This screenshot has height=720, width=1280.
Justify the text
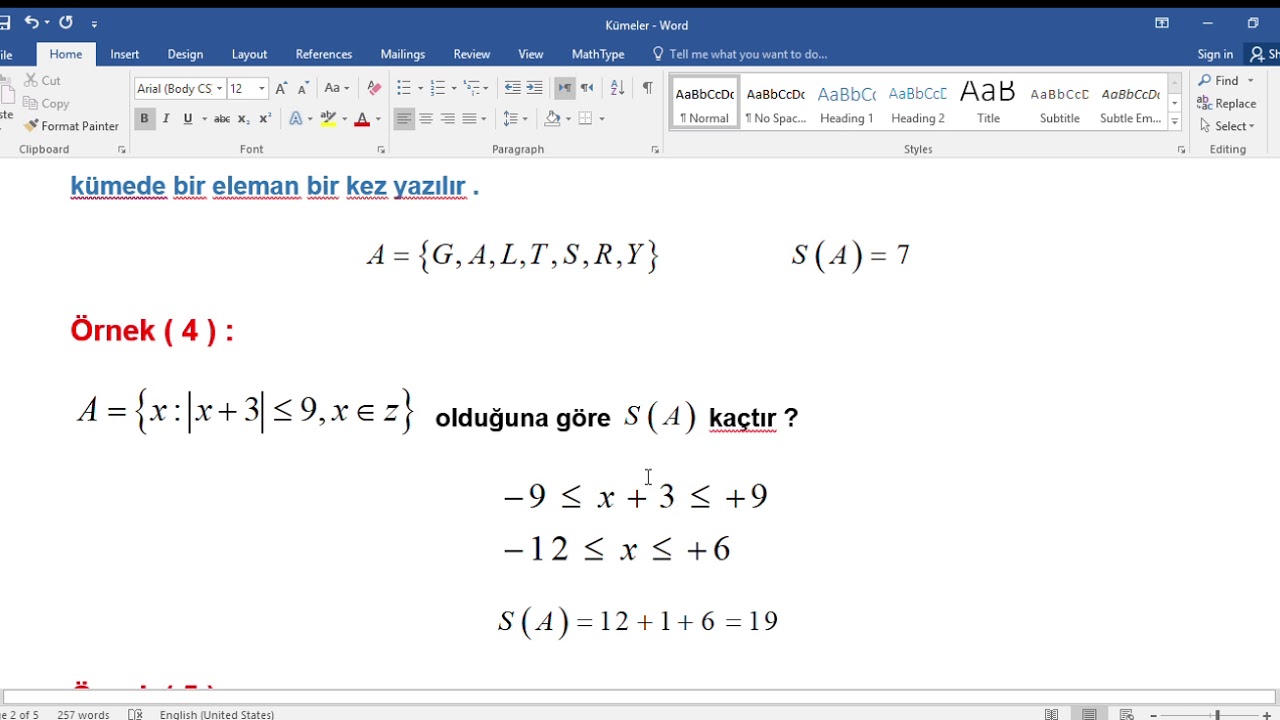click(x=470, y=118)
